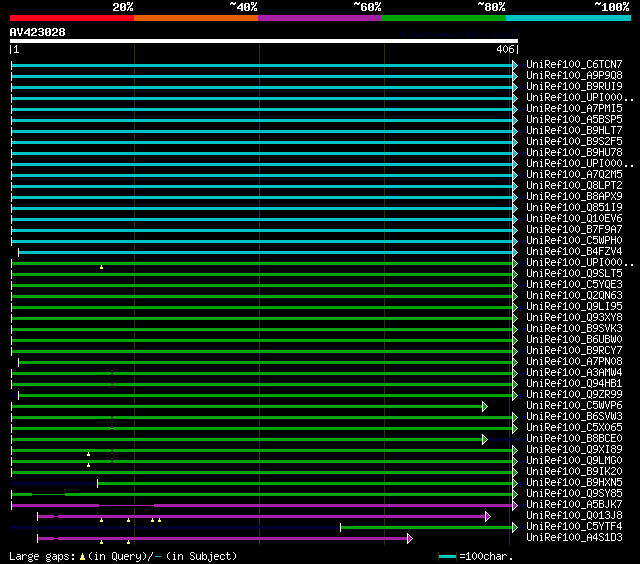640x564 pixels.
Task: Select the UniRef100_Q9SLT5 hit label
Action: (x=574, y=274)
